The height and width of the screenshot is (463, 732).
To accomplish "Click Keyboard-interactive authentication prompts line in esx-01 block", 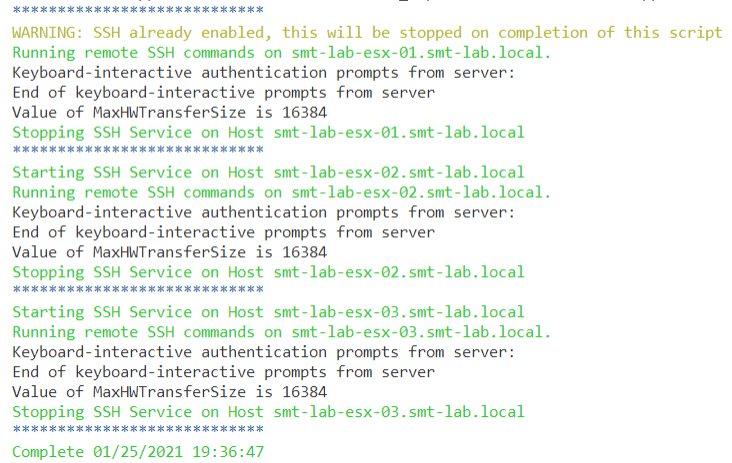I will [x=263, y=72].
